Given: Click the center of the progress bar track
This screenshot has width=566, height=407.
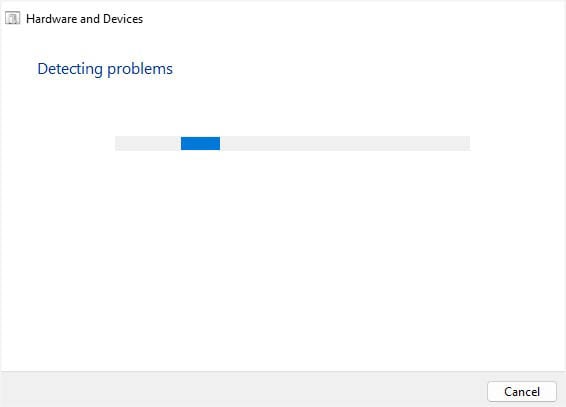Looking at the screenshot, I should tap(292, 143).
